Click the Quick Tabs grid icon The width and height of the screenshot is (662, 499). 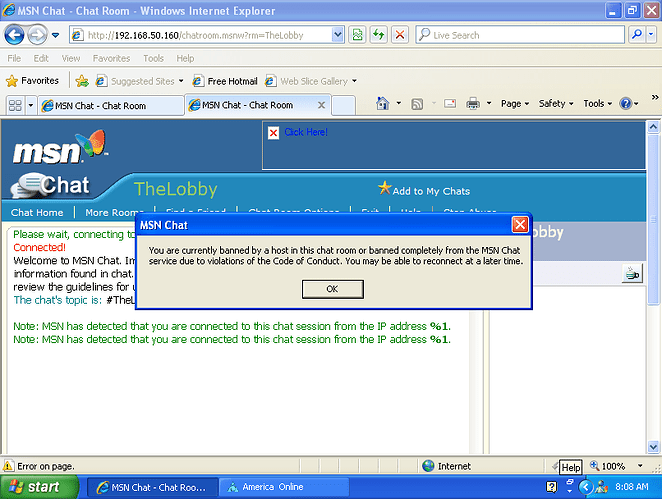[x=15, y=105]
